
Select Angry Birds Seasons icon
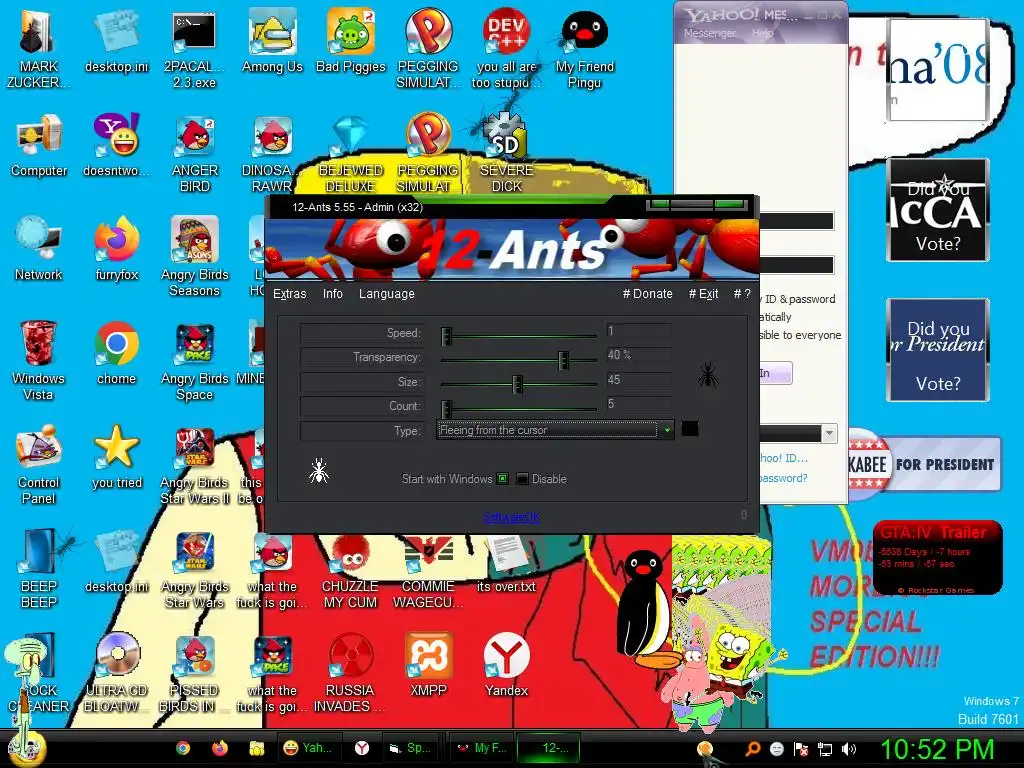195,256
